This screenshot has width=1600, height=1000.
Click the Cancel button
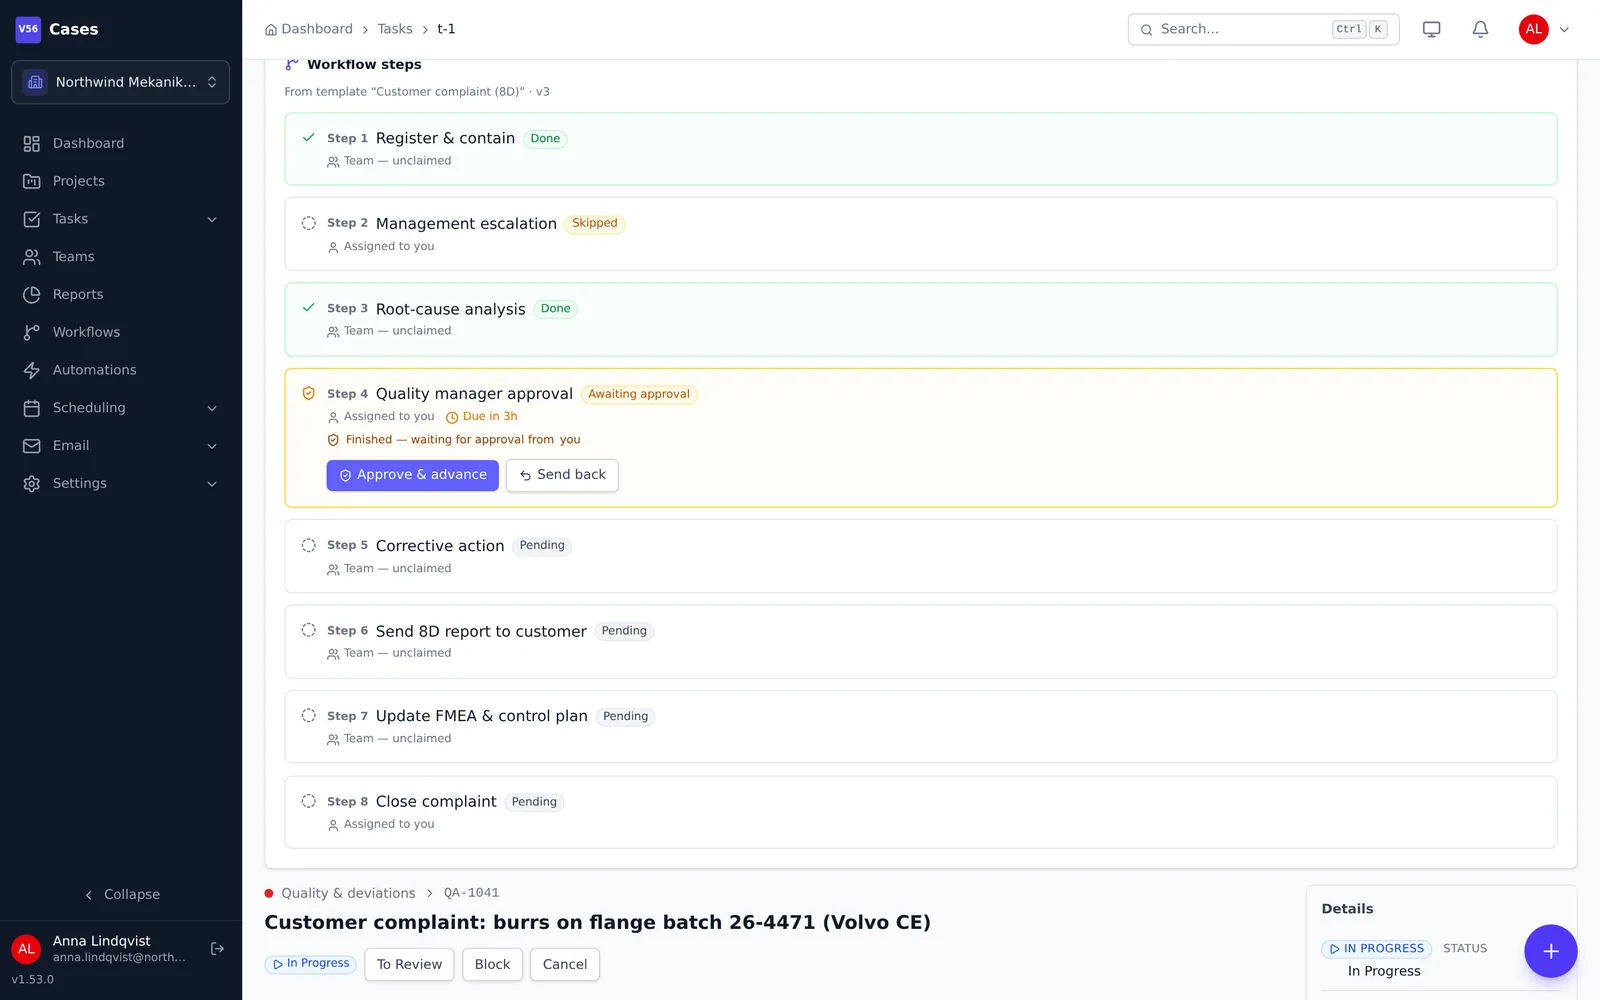[x=565, y=964]
